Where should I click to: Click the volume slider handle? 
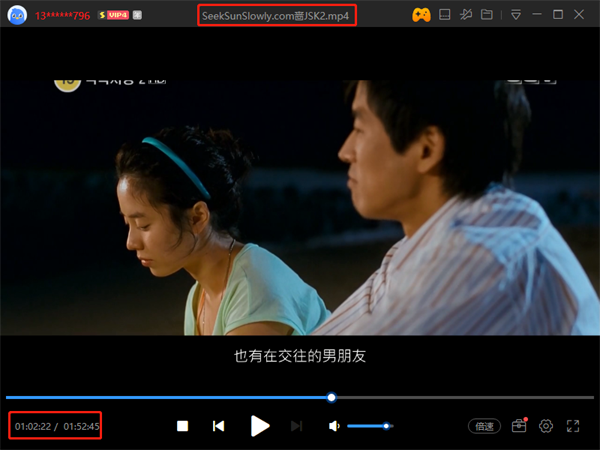coord(386,426)
